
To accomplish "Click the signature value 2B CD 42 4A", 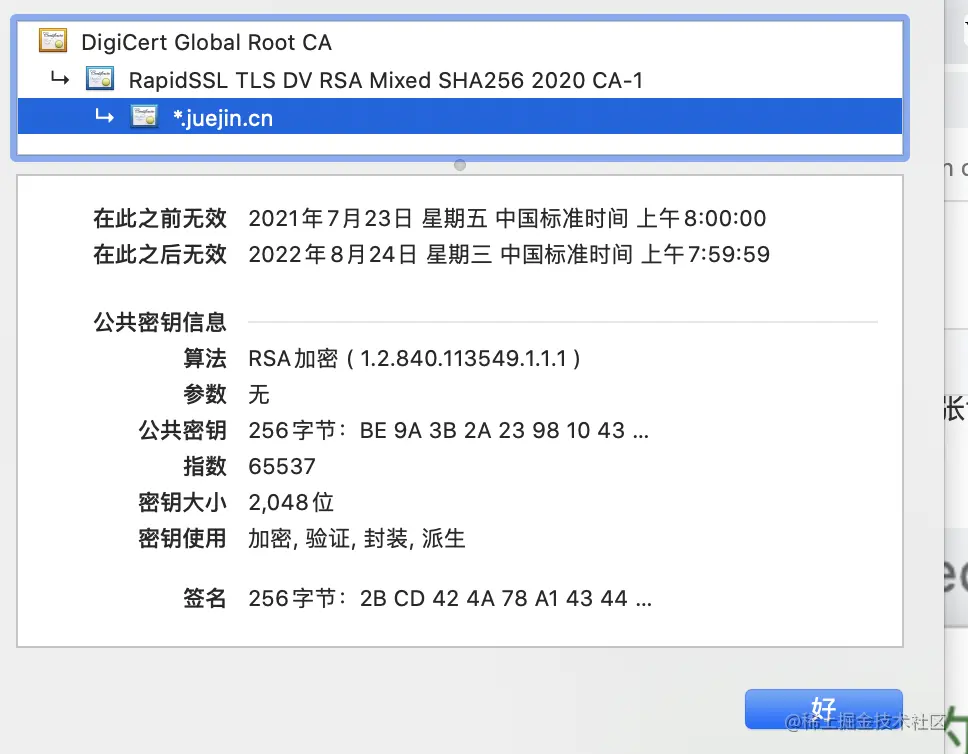I will pos(449,598).
